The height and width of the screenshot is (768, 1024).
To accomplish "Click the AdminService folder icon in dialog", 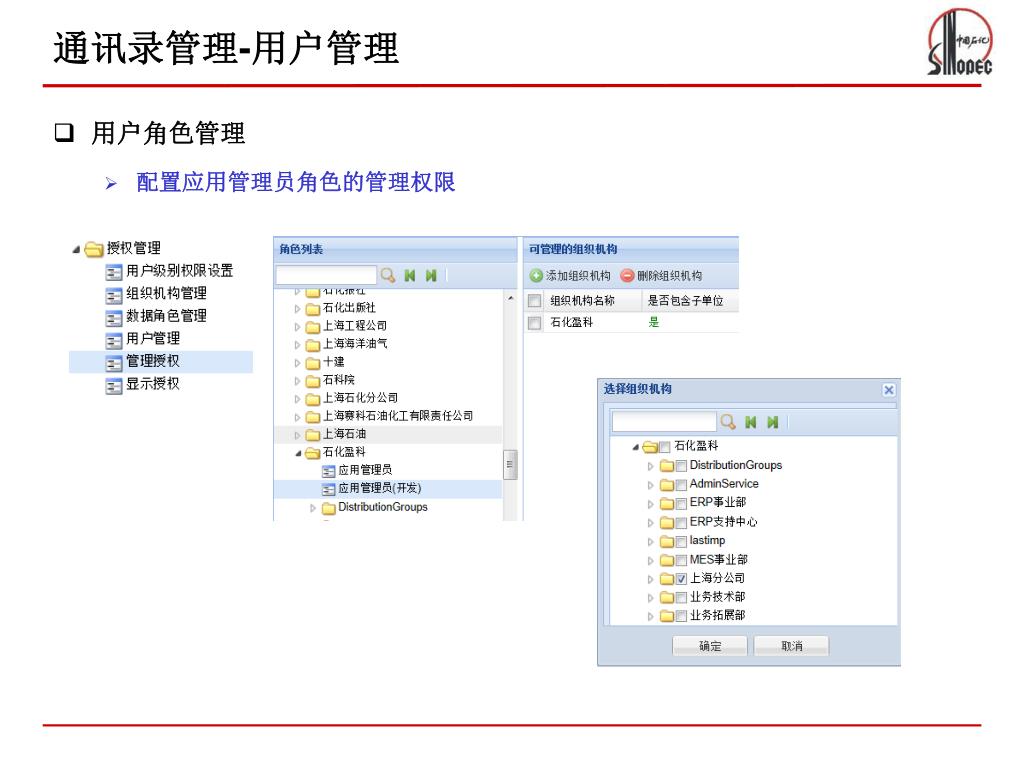I will click(666, 485).
